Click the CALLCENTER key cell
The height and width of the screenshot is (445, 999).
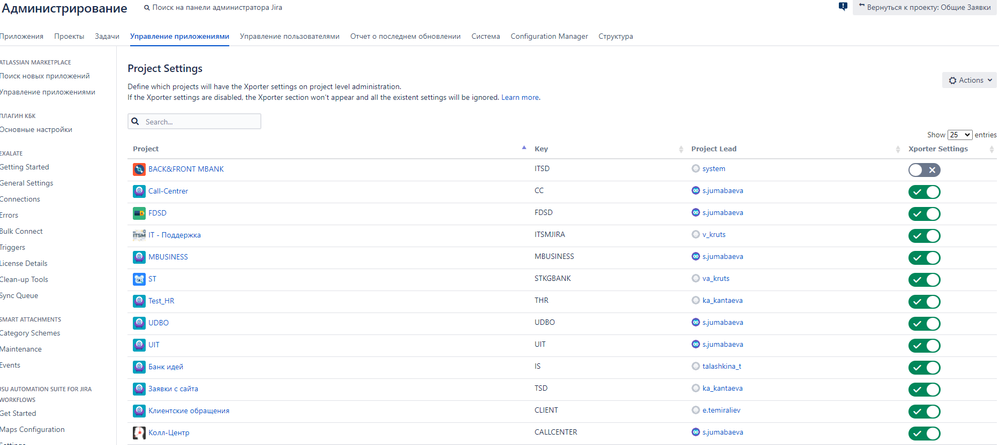coord(556,432)
